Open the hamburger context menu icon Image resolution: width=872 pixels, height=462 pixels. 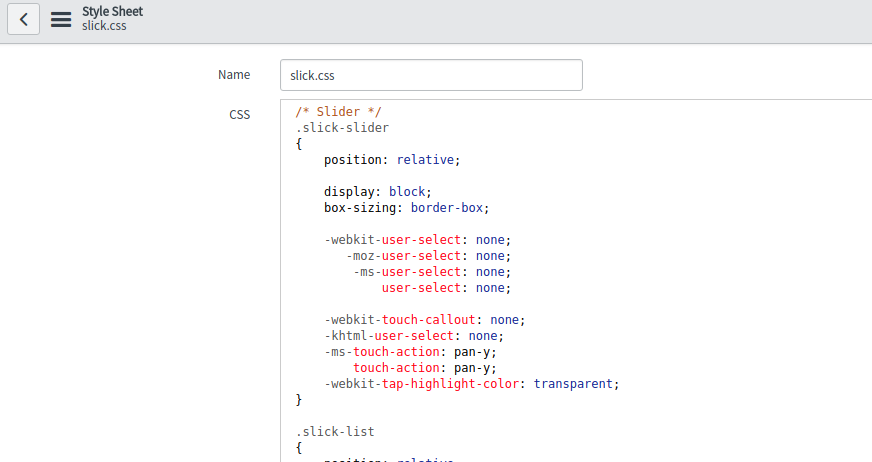tap(61, 19)
